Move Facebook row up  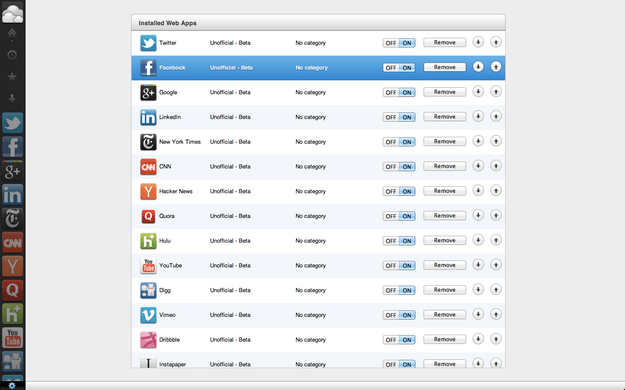coord(496,67)
